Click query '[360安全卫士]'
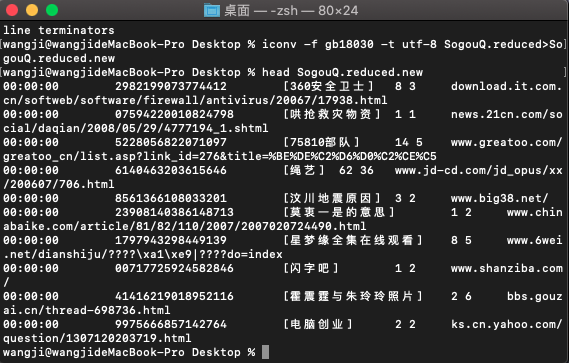The height and width of the screenshot is (363, 569). tap(328, 86)
